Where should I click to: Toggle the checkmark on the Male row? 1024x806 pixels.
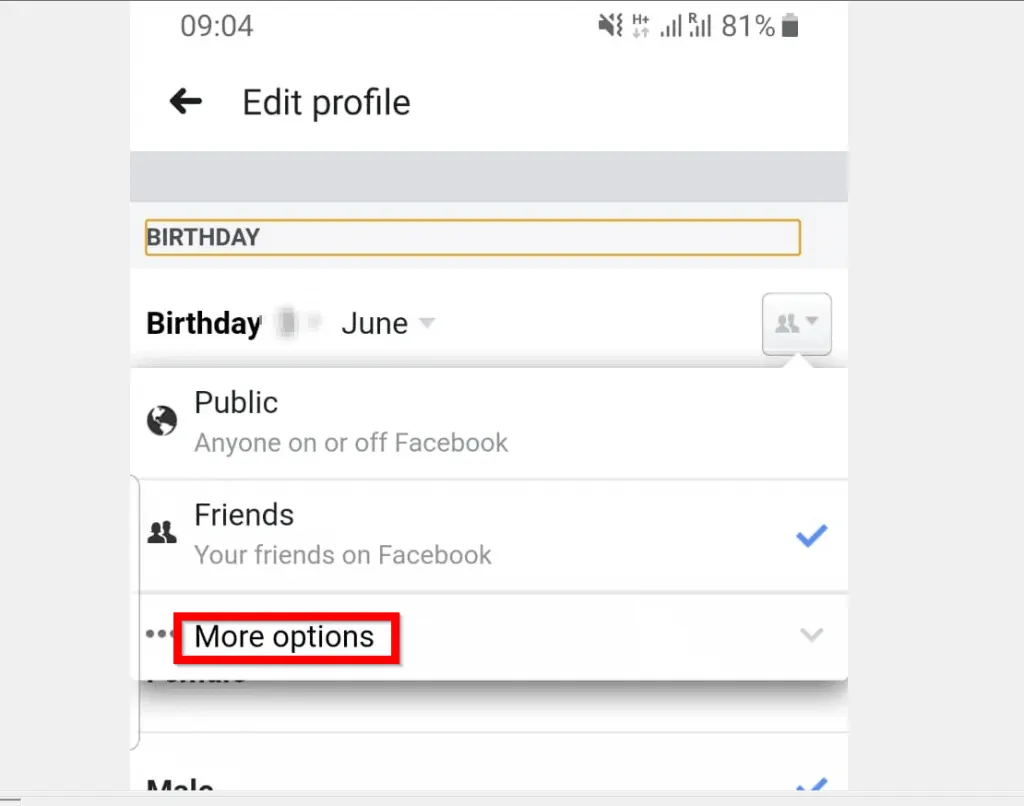click(x=811, y=787)
